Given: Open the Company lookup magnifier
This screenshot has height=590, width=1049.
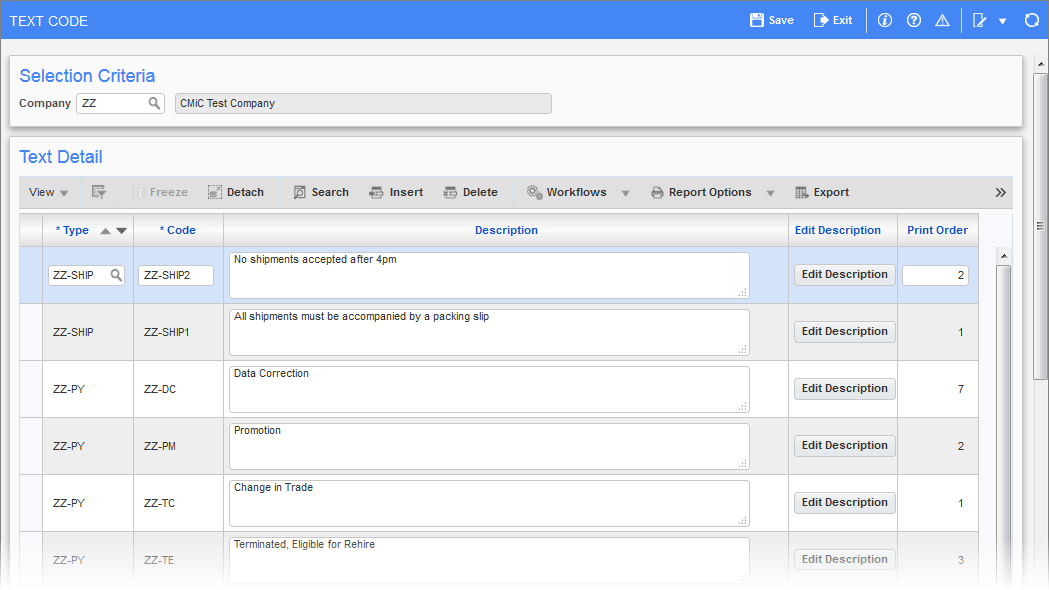Looking at the screenshot, I should click(155, 103).
